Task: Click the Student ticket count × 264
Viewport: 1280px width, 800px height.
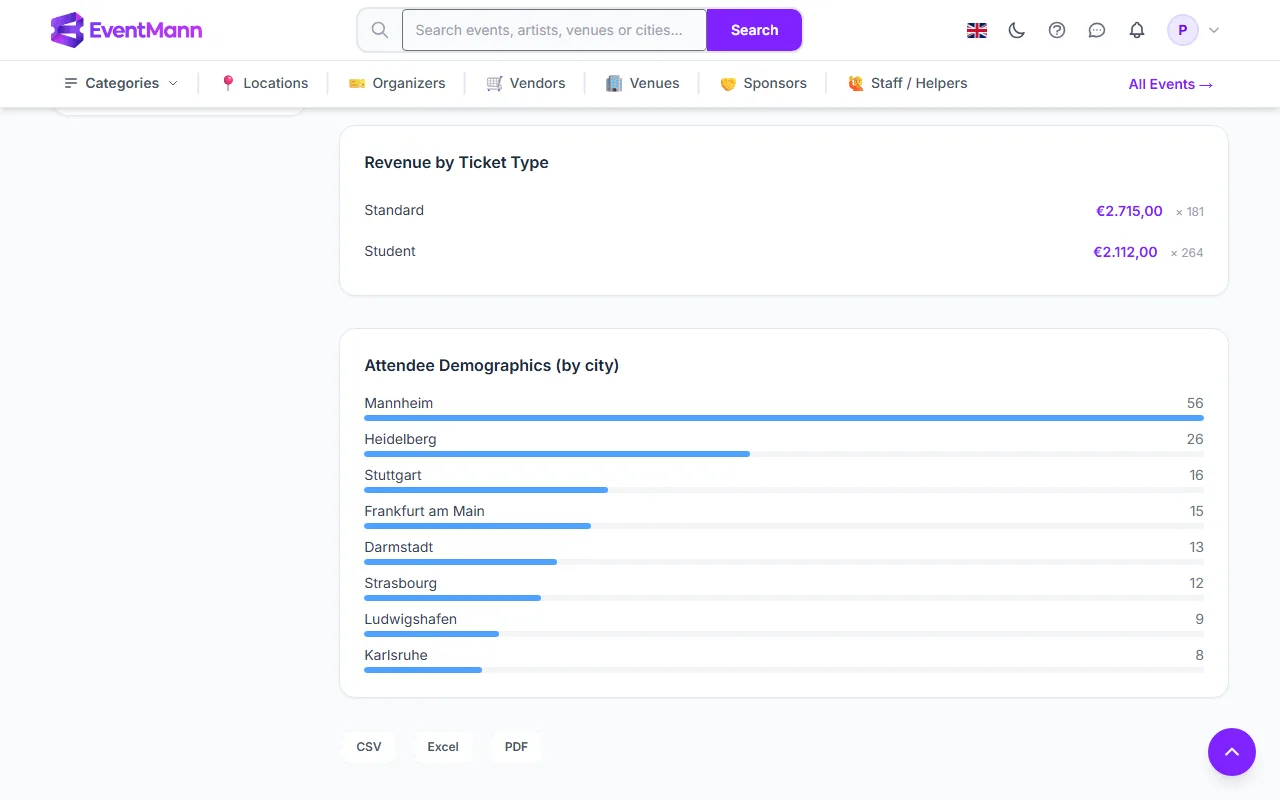Action: point(1187,253)
